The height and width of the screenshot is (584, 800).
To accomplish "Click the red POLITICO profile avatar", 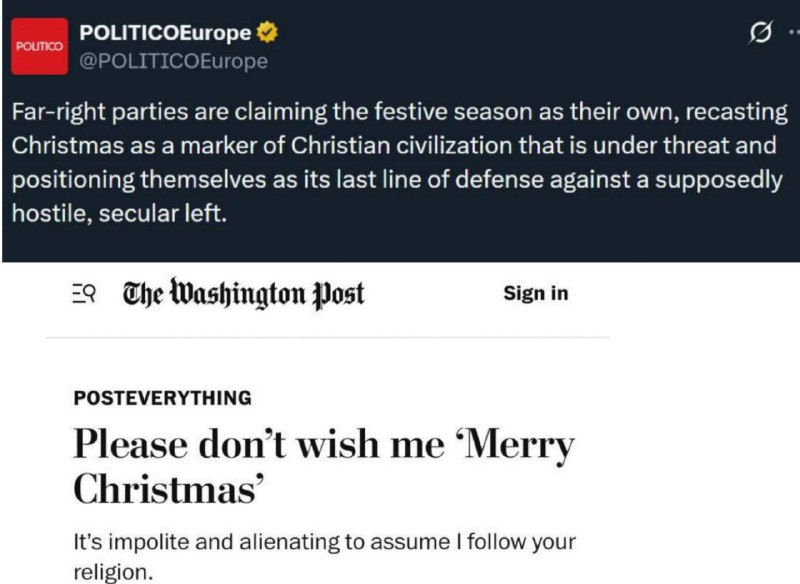I will point(39,47).
